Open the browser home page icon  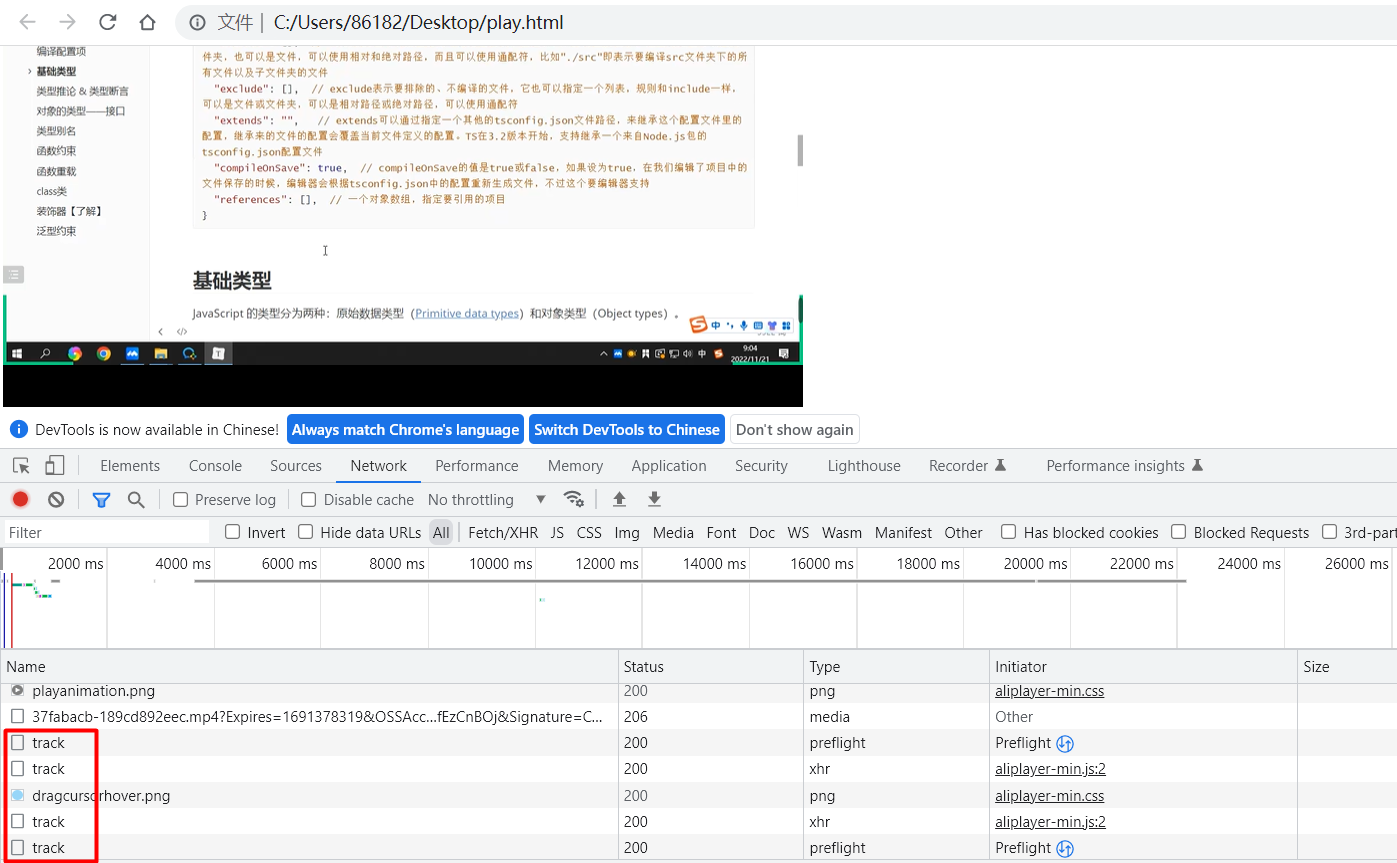(x=147, y=22)
